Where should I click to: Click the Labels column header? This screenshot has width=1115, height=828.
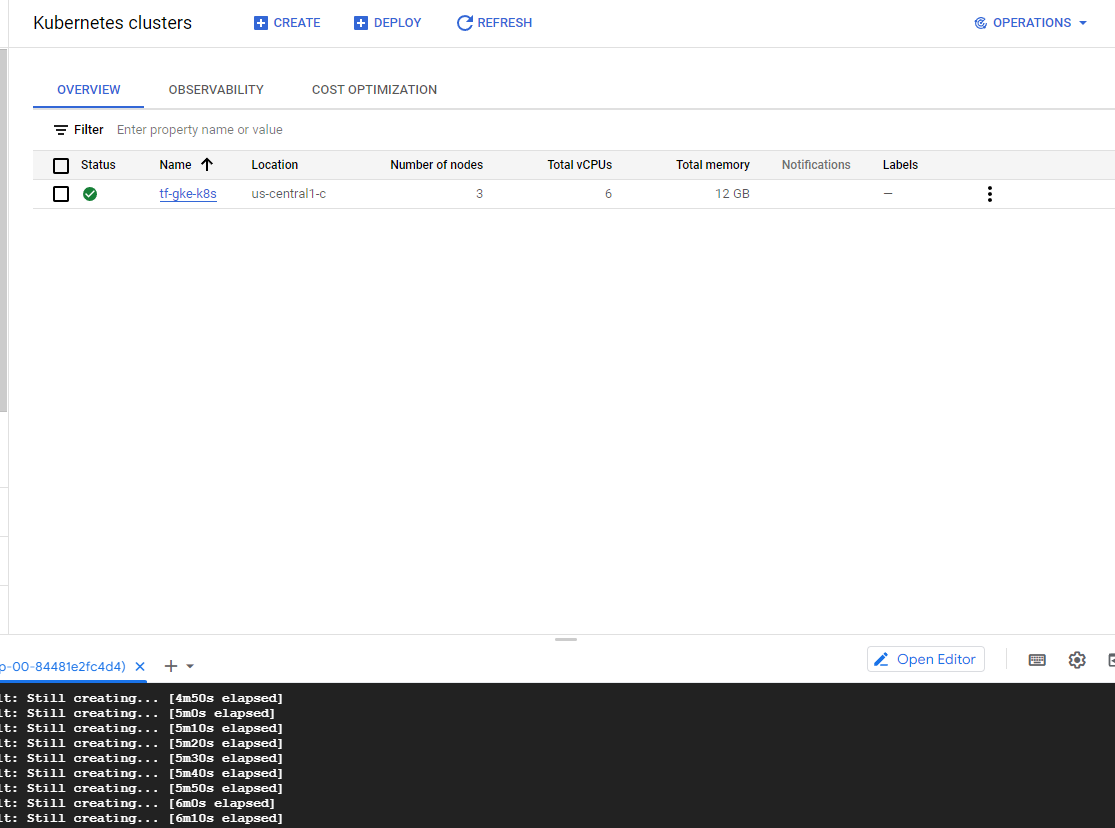[900, 164]
